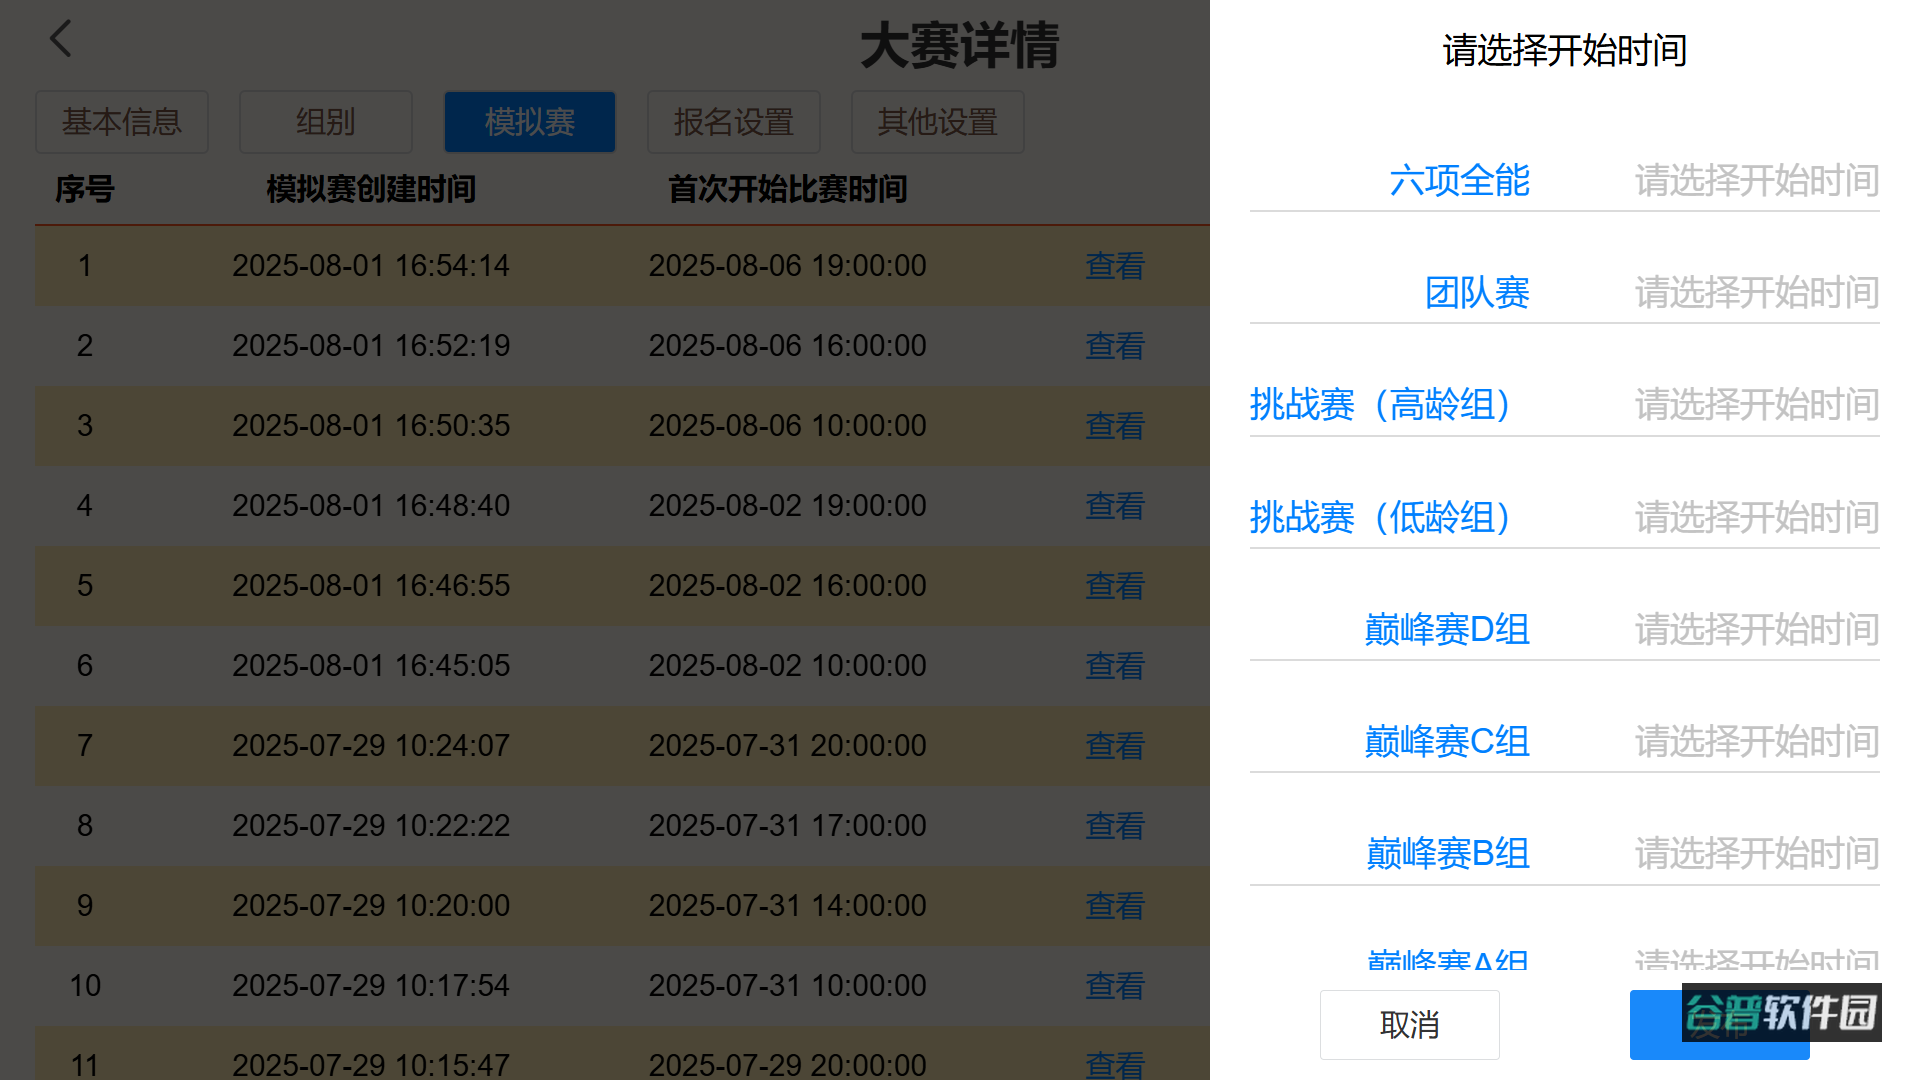
Task: Click start time 2025-08-06 16:00:00
Action: point(788,346)
